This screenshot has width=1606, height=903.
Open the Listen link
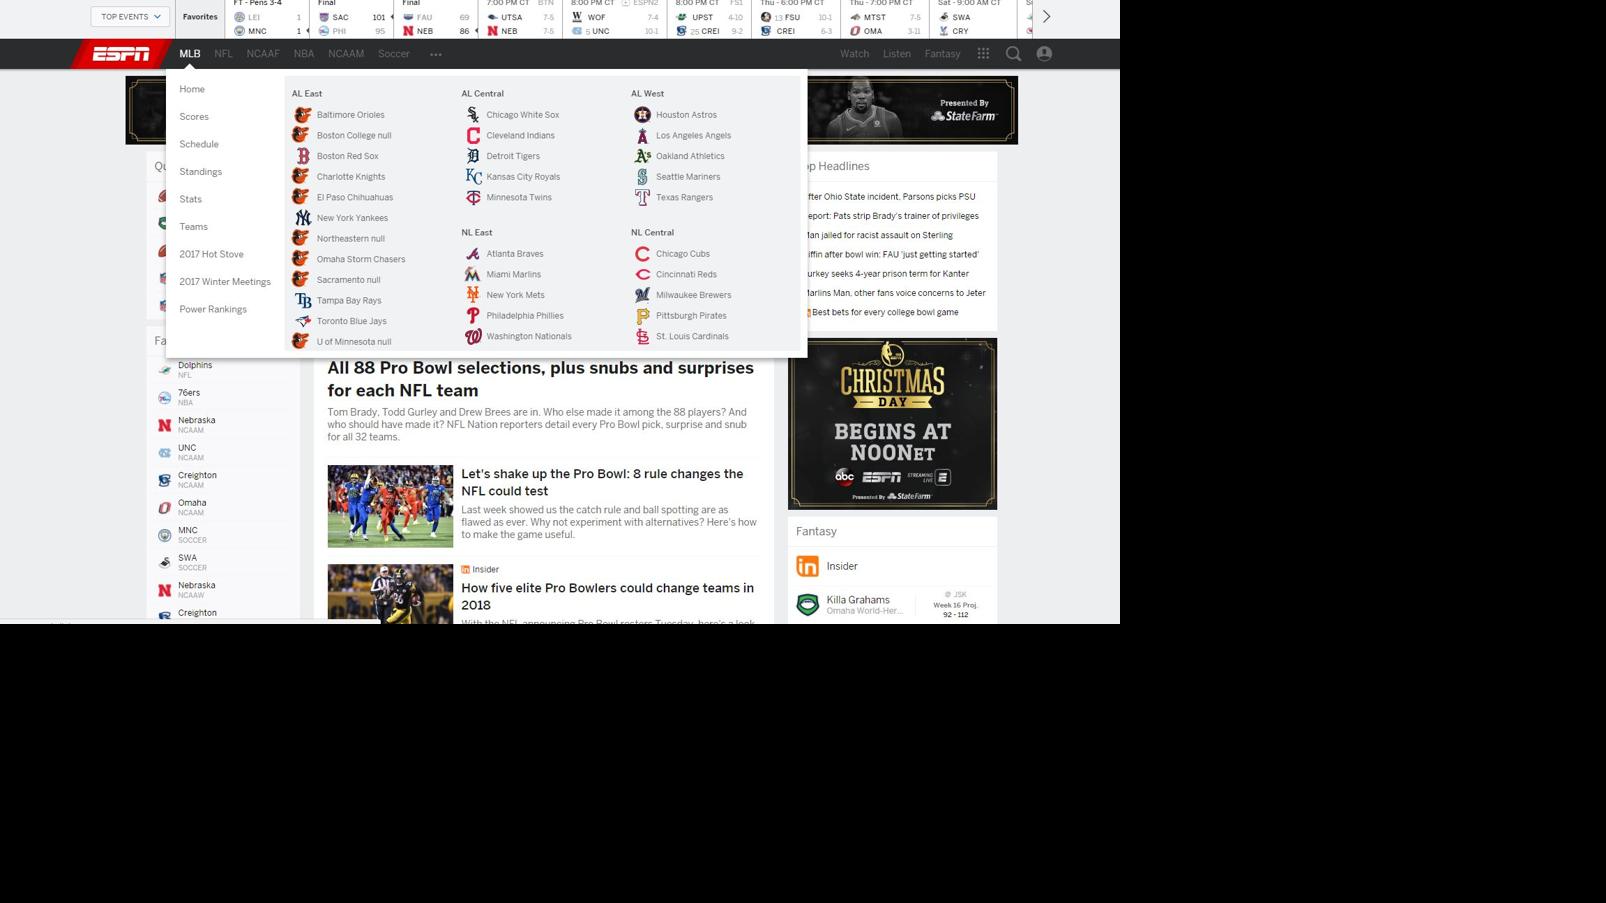(897, 54)
